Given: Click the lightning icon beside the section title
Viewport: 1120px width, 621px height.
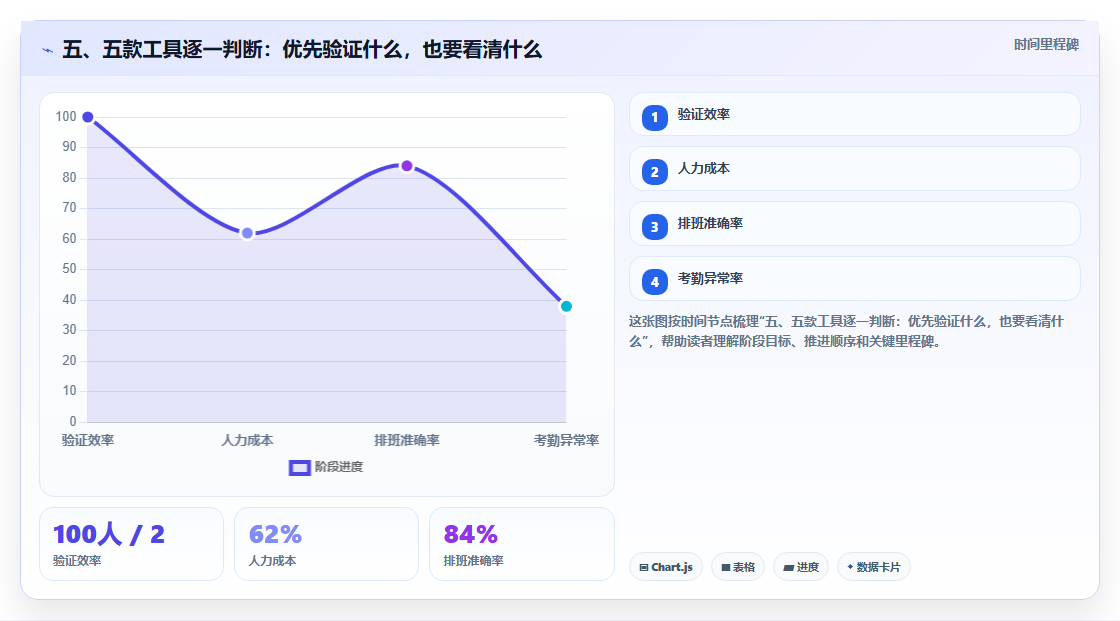Looking at the screenshot, I should pos(47,50).
